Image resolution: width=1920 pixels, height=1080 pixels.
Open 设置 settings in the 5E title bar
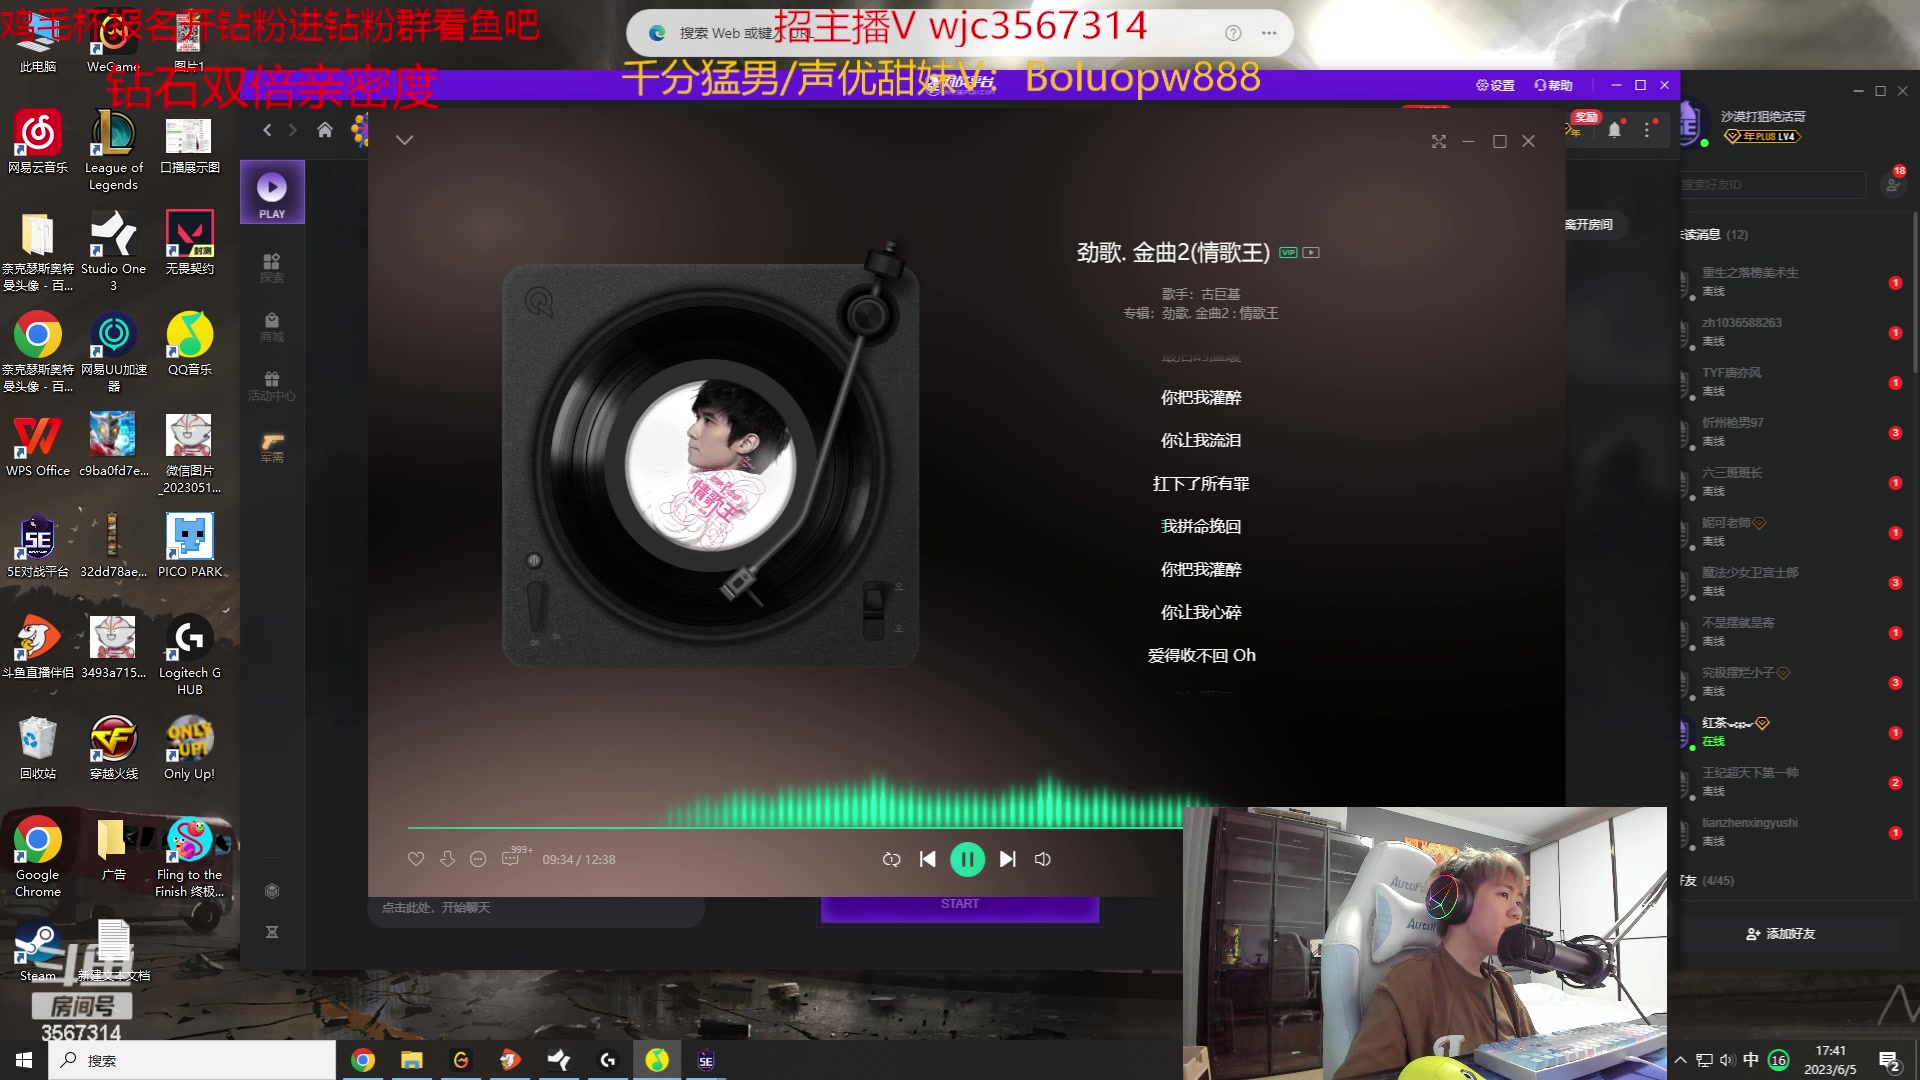(1496, 85)
